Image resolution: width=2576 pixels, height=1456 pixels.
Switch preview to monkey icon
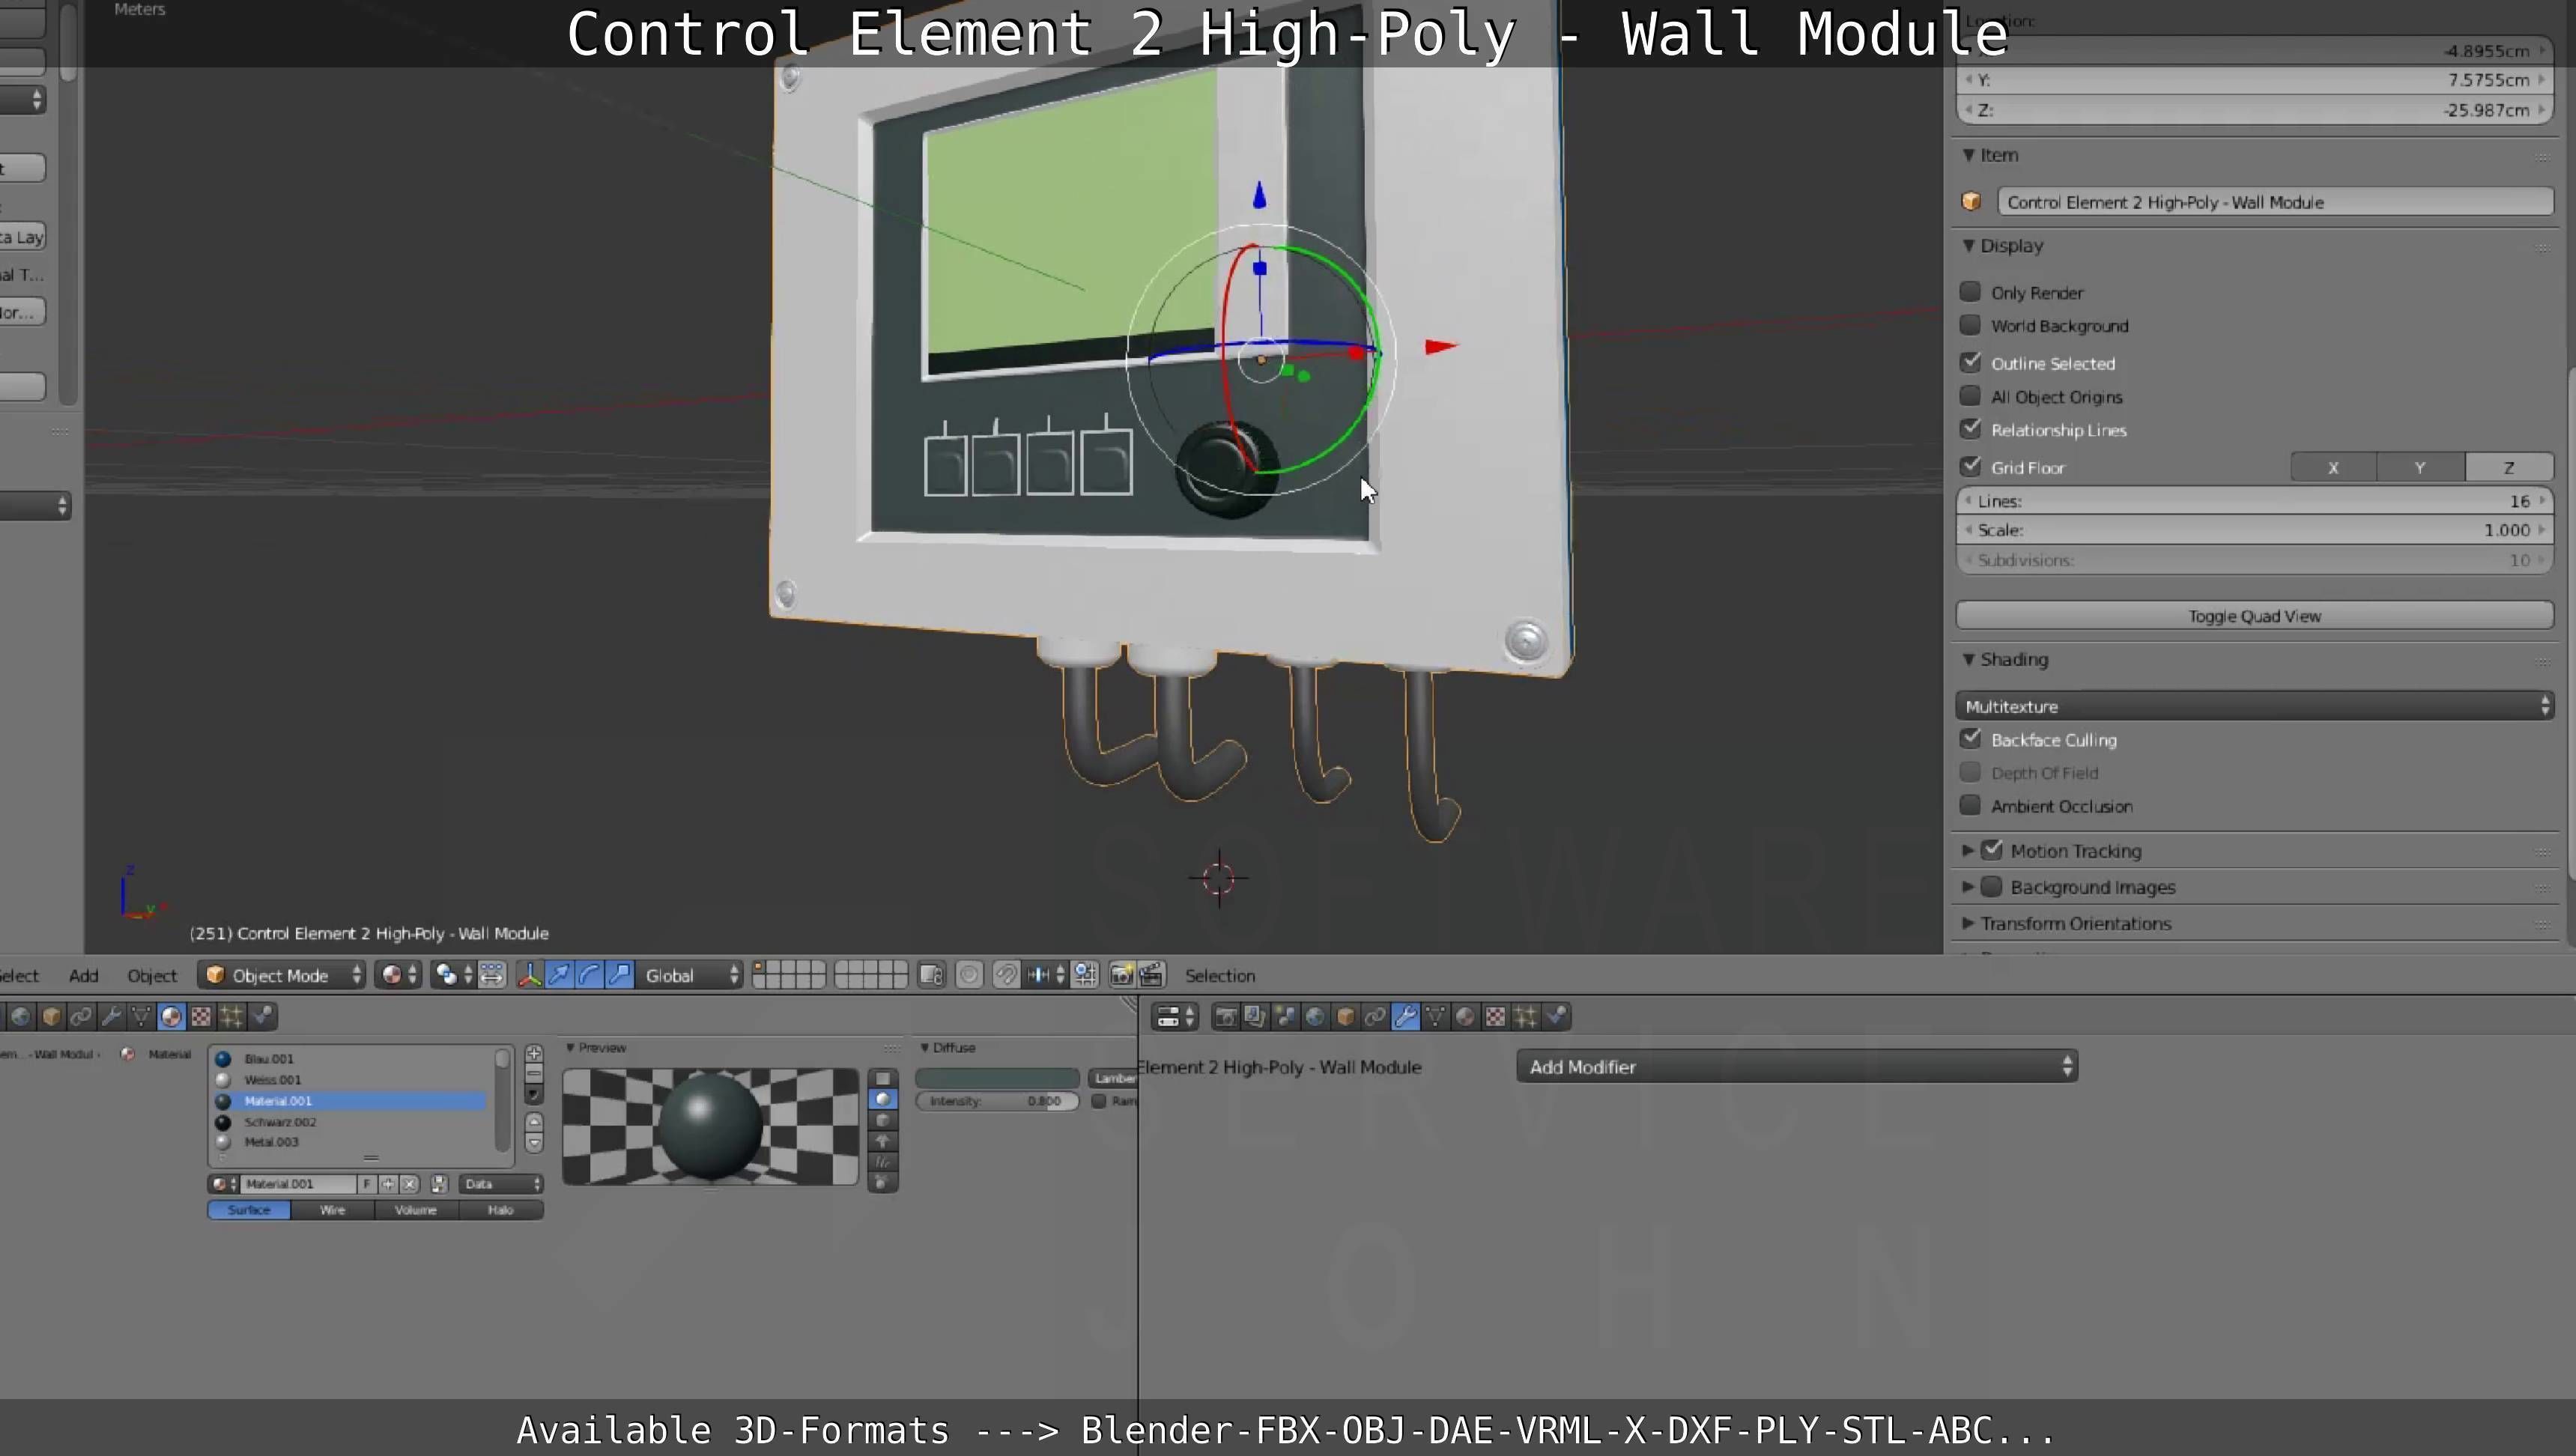[x=882, y=1141]
